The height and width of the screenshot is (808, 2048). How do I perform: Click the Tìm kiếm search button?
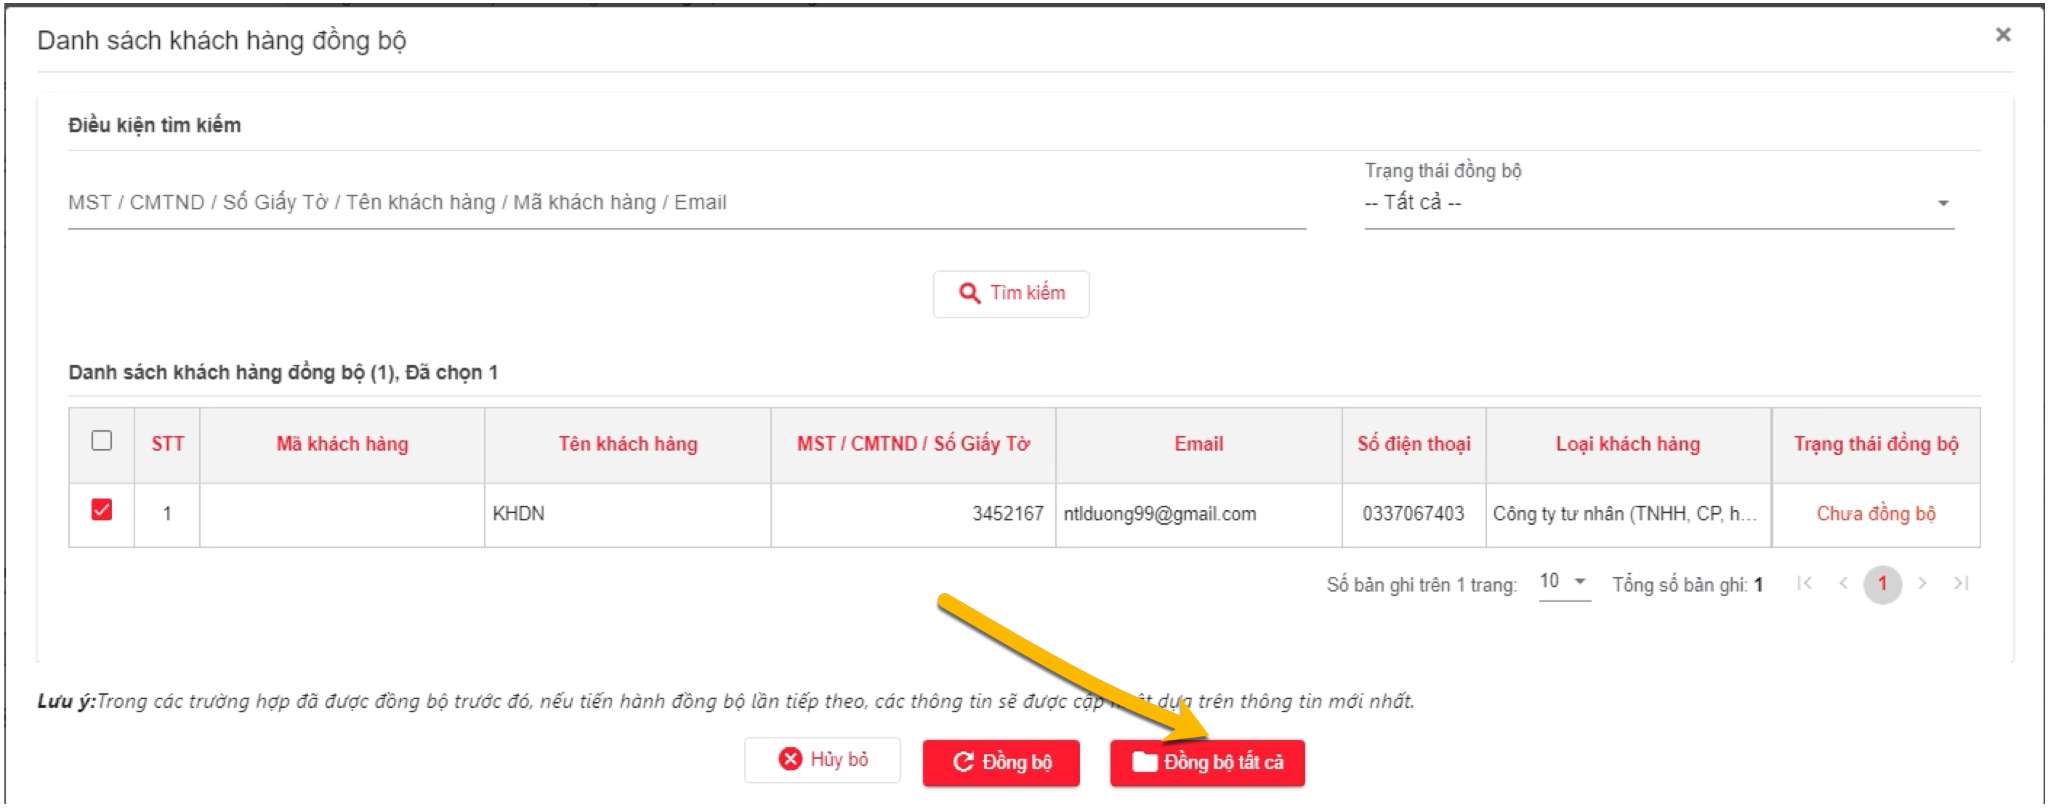(1011, 294)
